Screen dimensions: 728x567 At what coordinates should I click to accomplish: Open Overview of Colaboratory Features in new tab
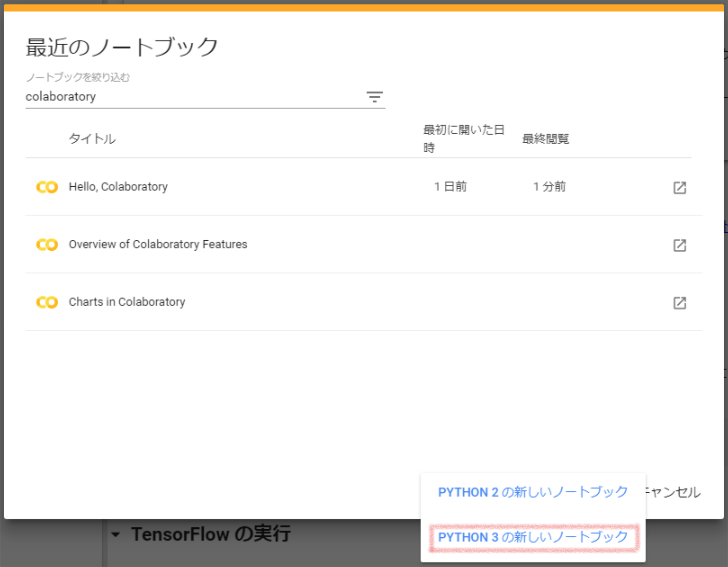[x=679, y=245]
